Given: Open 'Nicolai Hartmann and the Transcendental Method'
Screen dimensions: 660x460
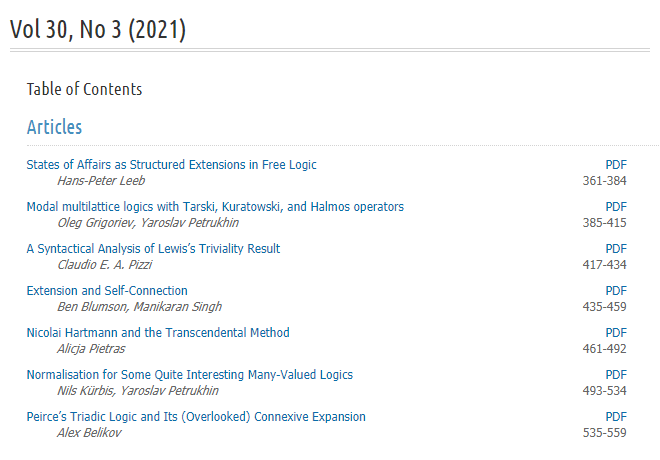Looking at the screenshot, I should click(158, 333).
